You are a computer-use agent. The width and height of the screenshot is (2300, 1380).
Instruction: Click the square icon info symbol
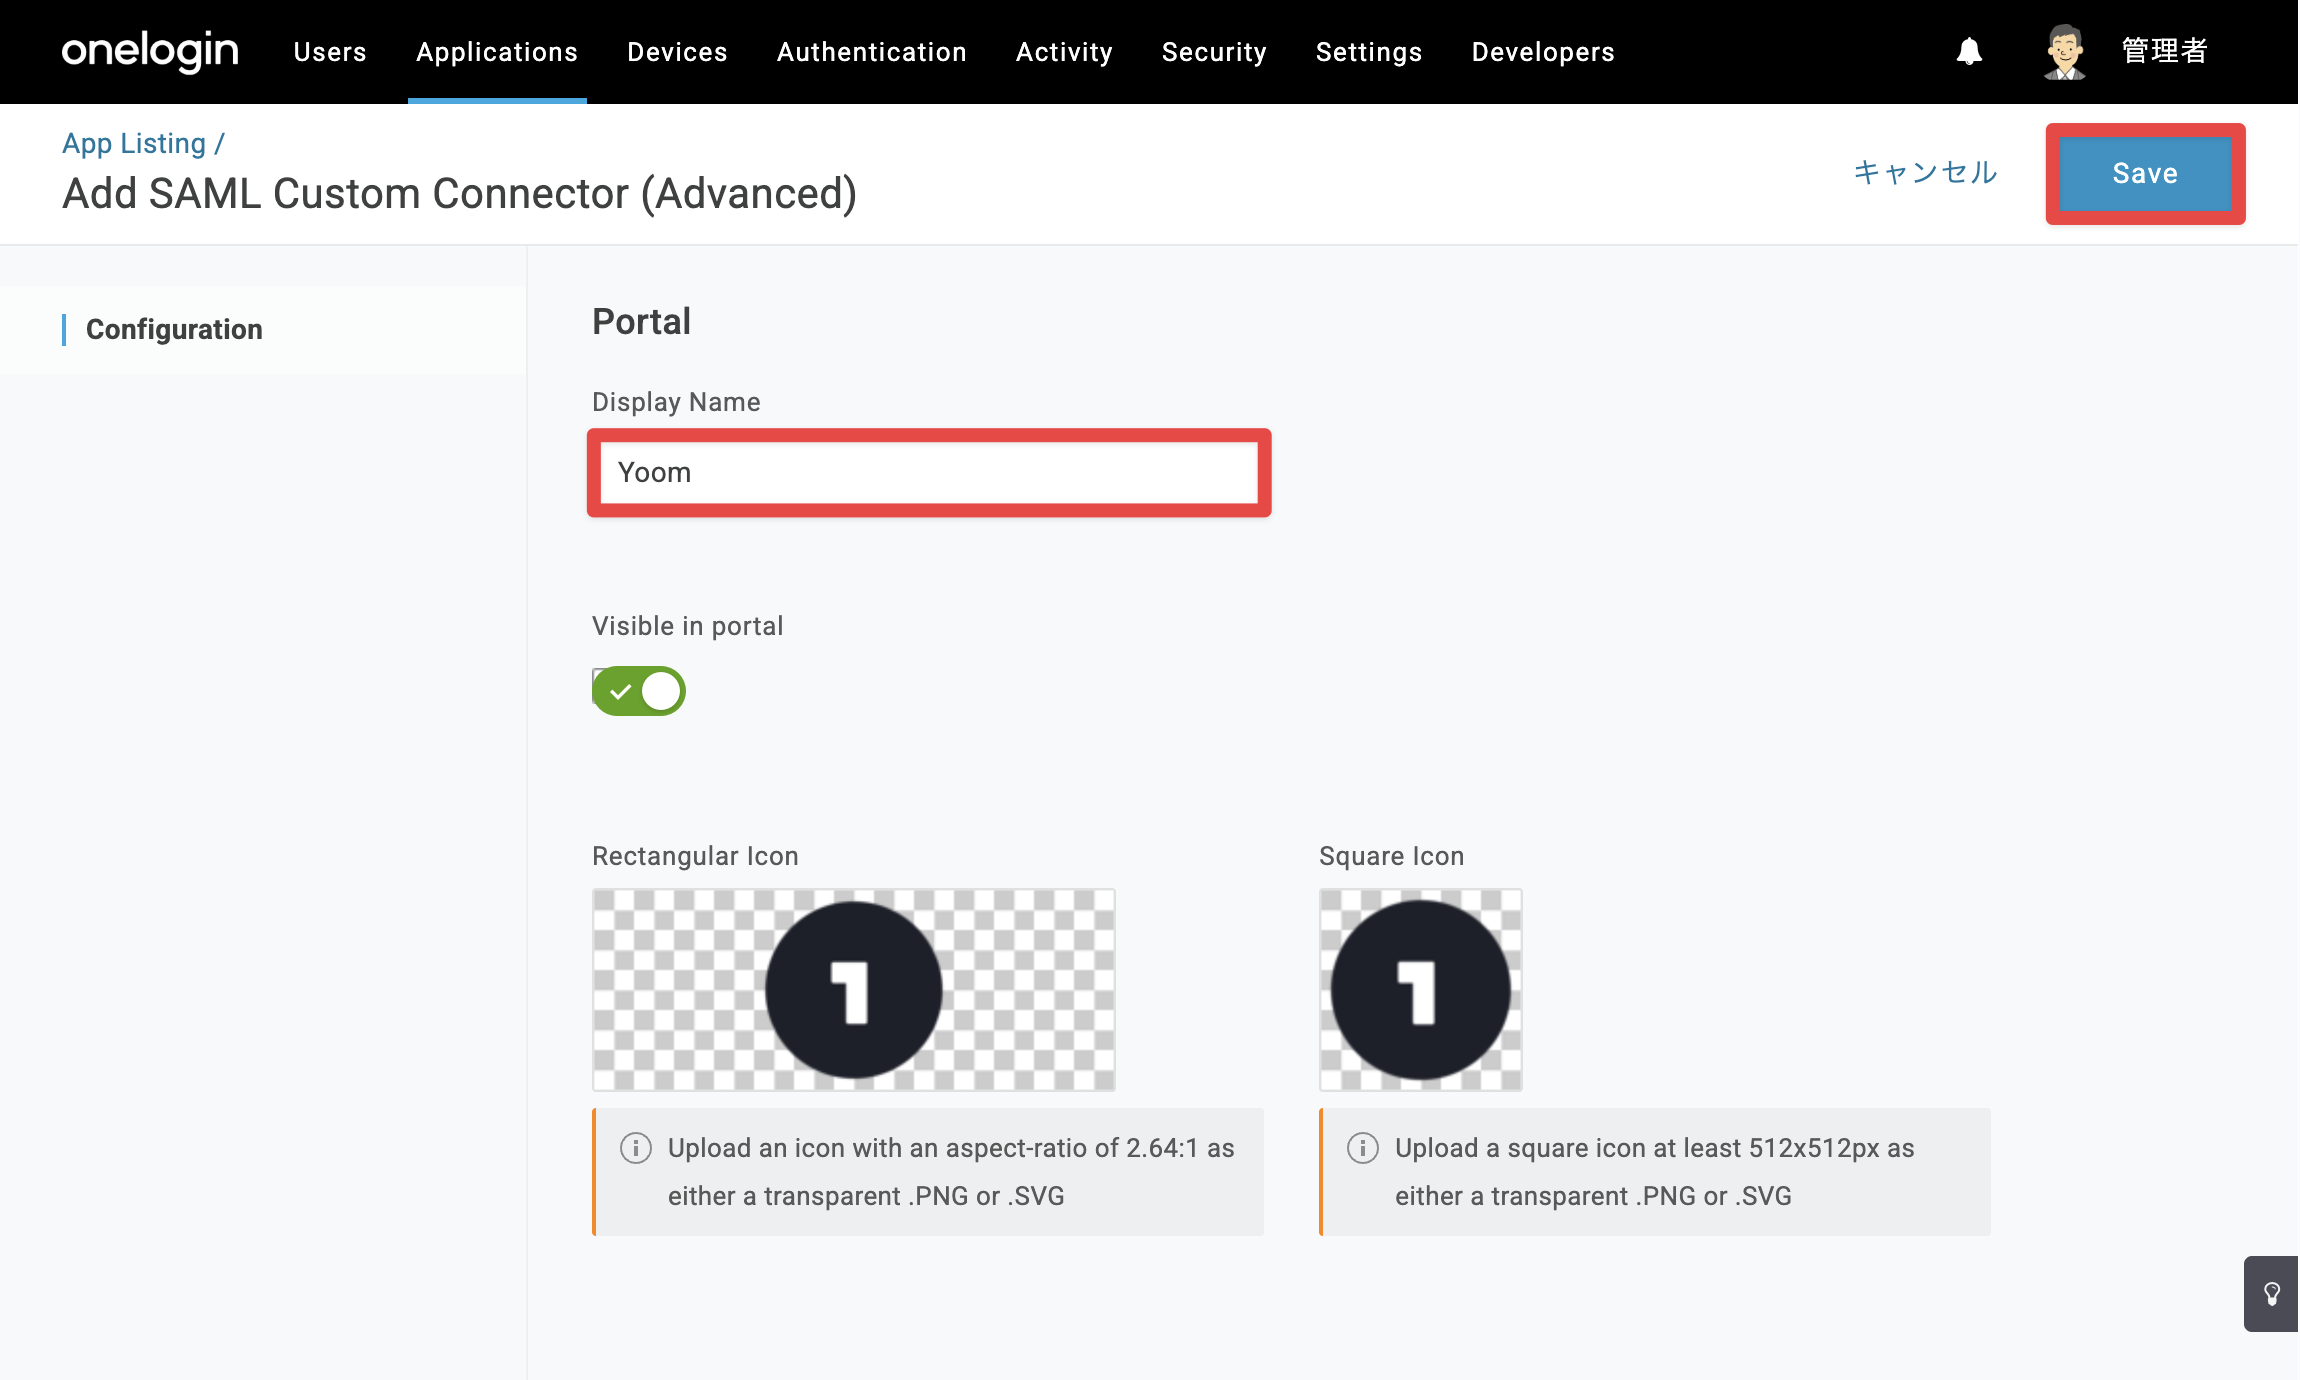1363,1148
